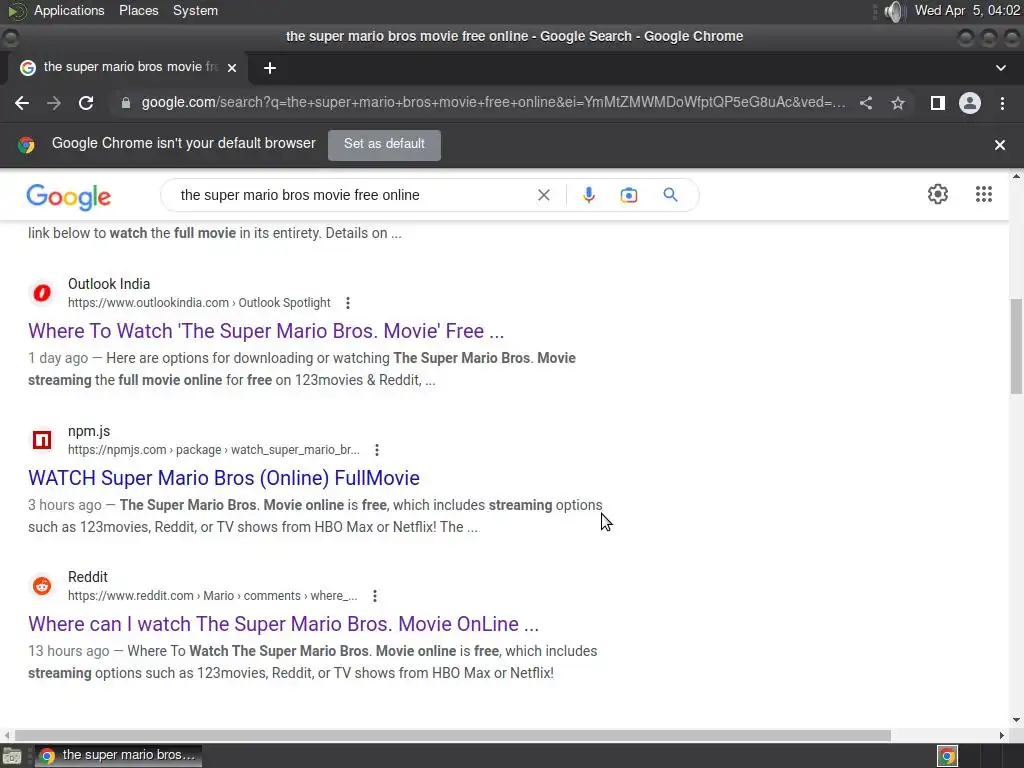This screenshot has height=768, width=1024.
Task: Open 'WATCH Super Mario Bros (Online) FullMovie' link
Action: point(223,478)
